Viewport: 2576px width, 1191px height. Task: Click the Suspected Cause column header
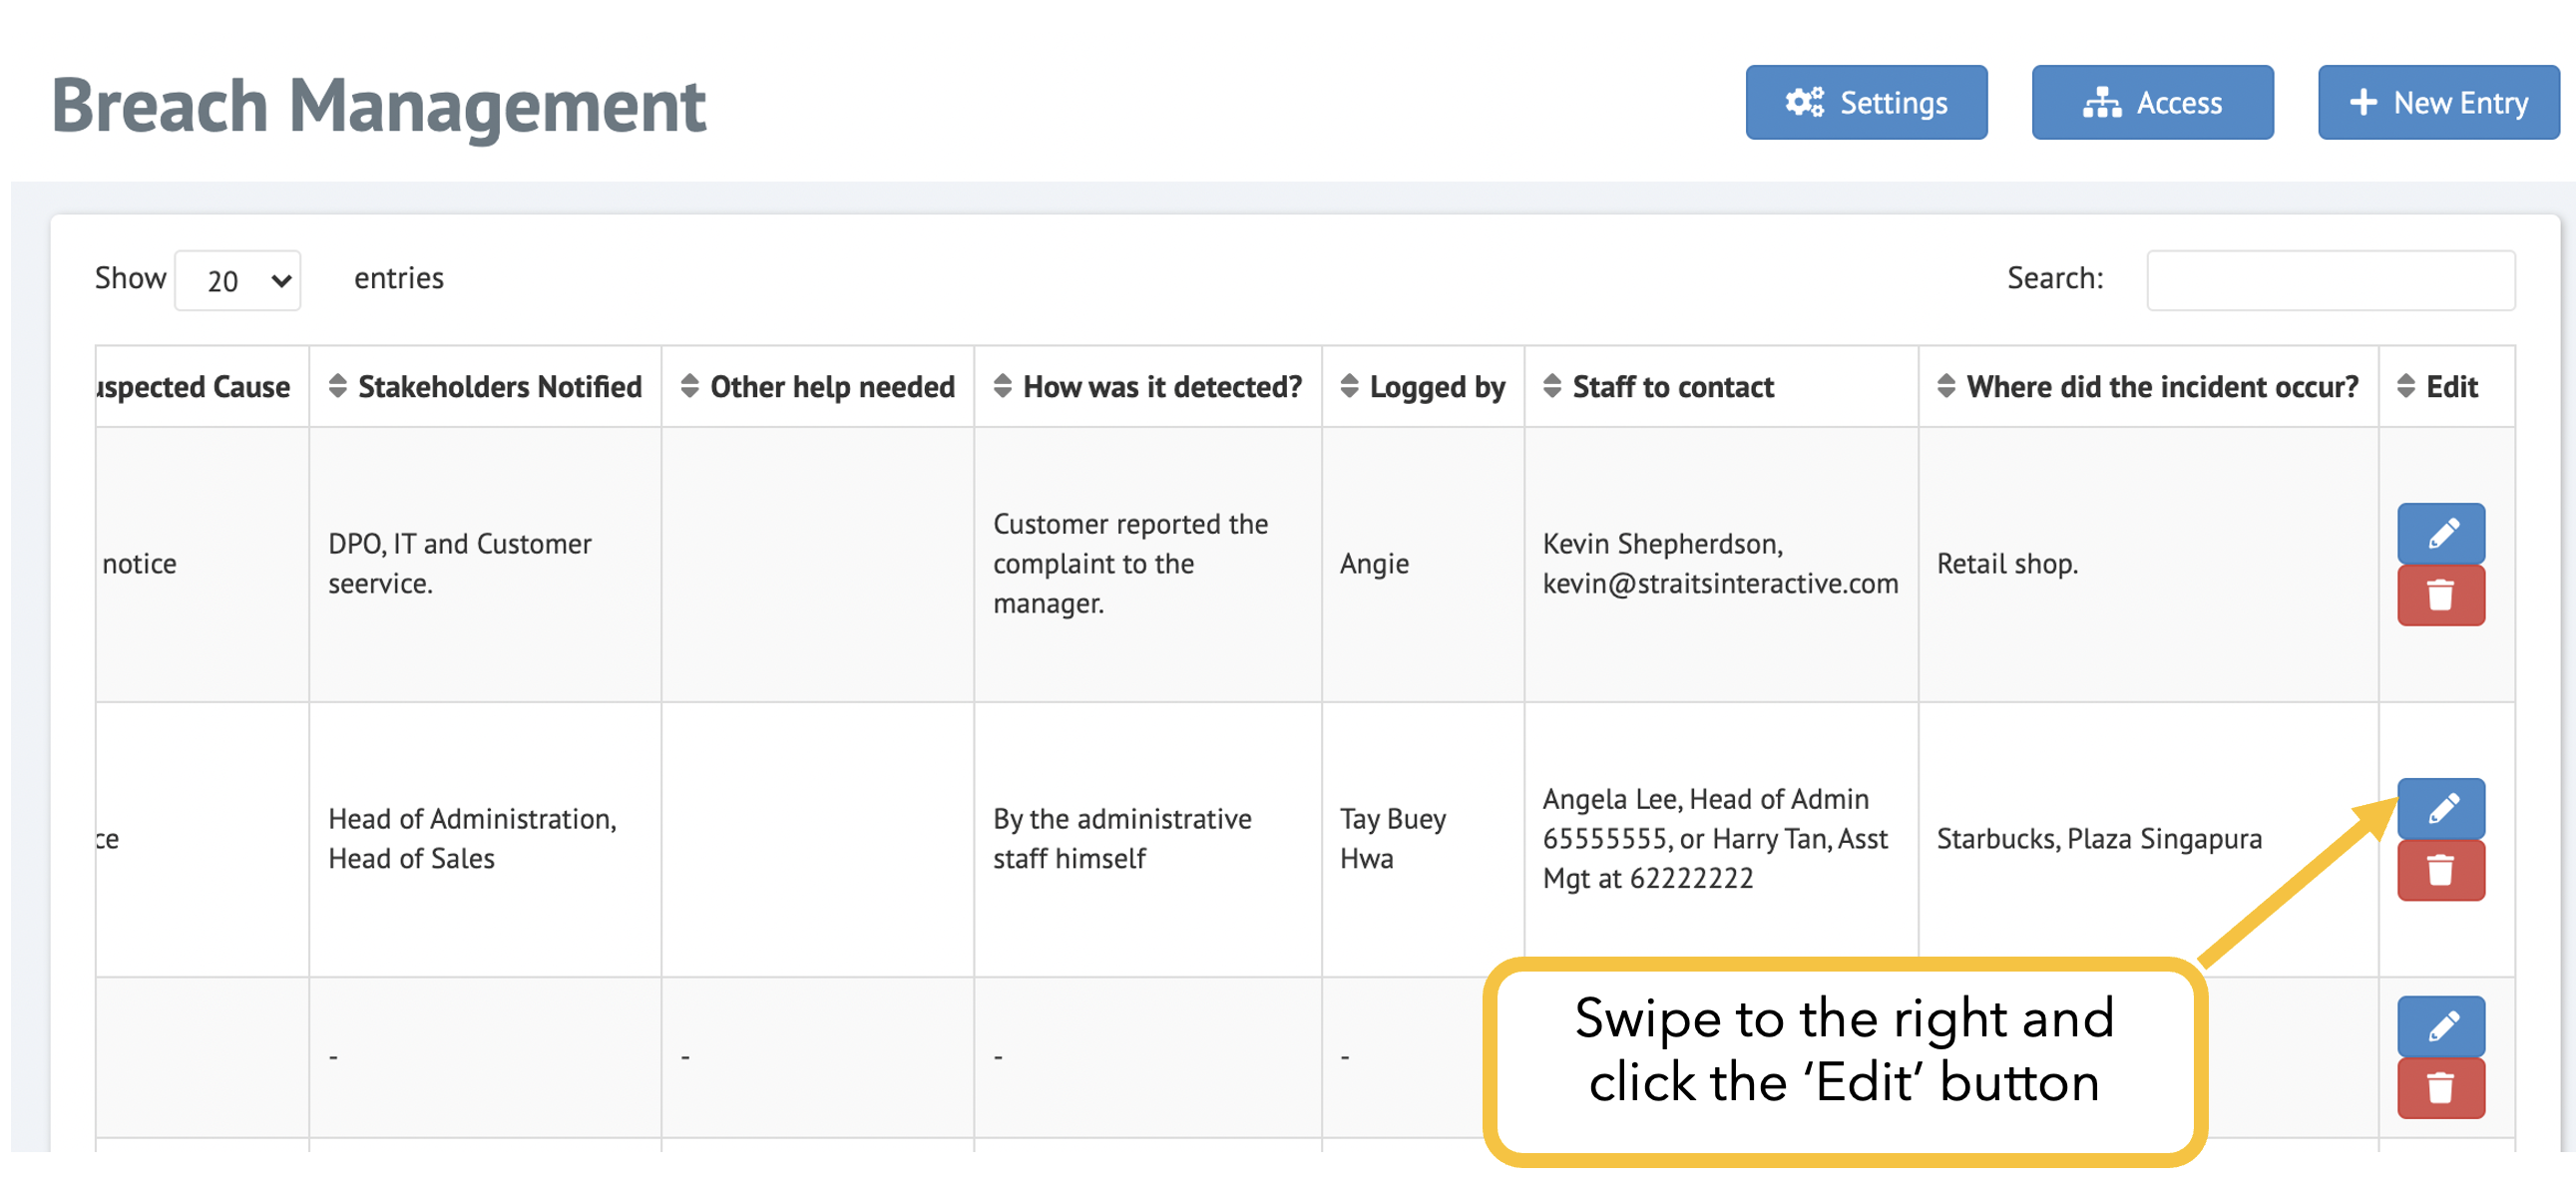[x=195, y=387]
